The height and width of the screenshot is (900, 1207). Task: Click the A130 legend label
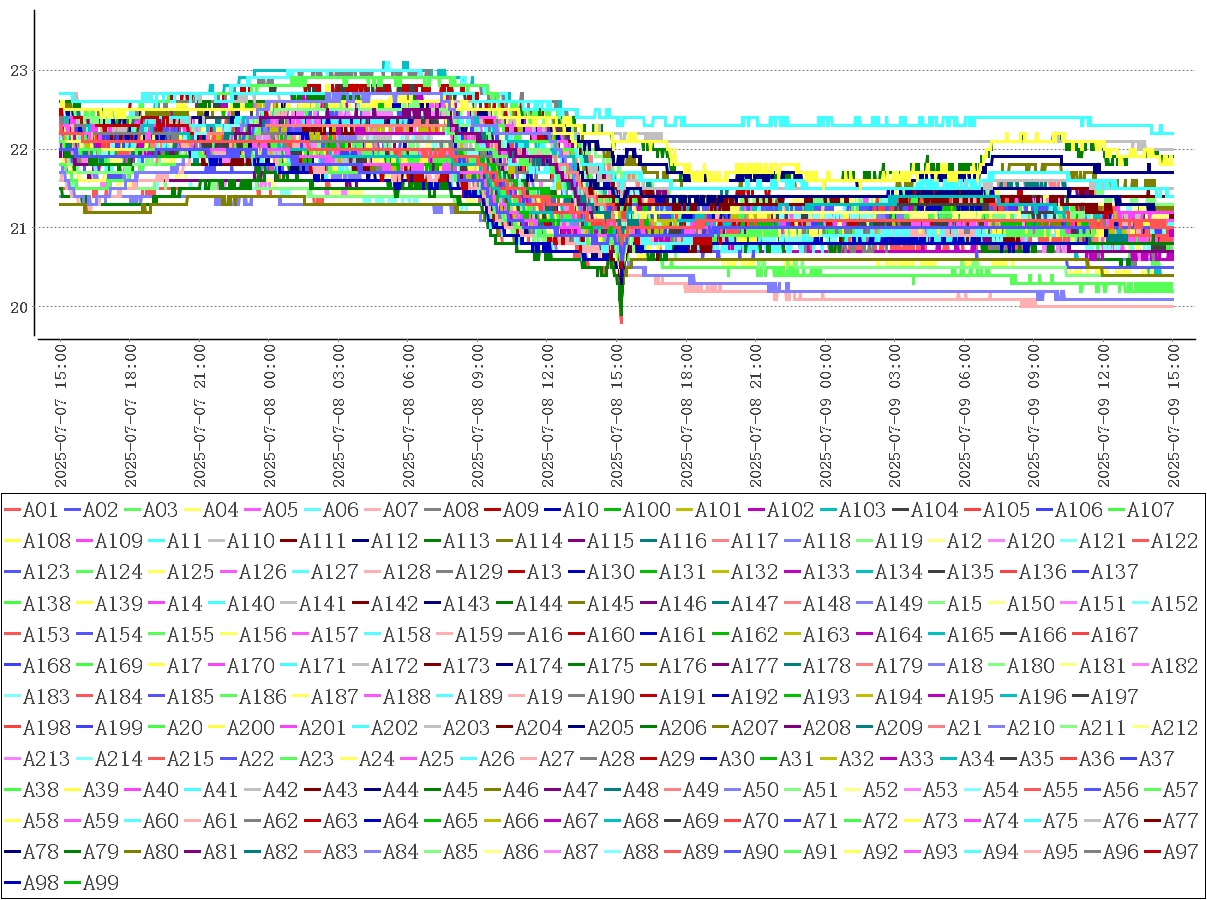pyautogui.click(x=611, y=572)
